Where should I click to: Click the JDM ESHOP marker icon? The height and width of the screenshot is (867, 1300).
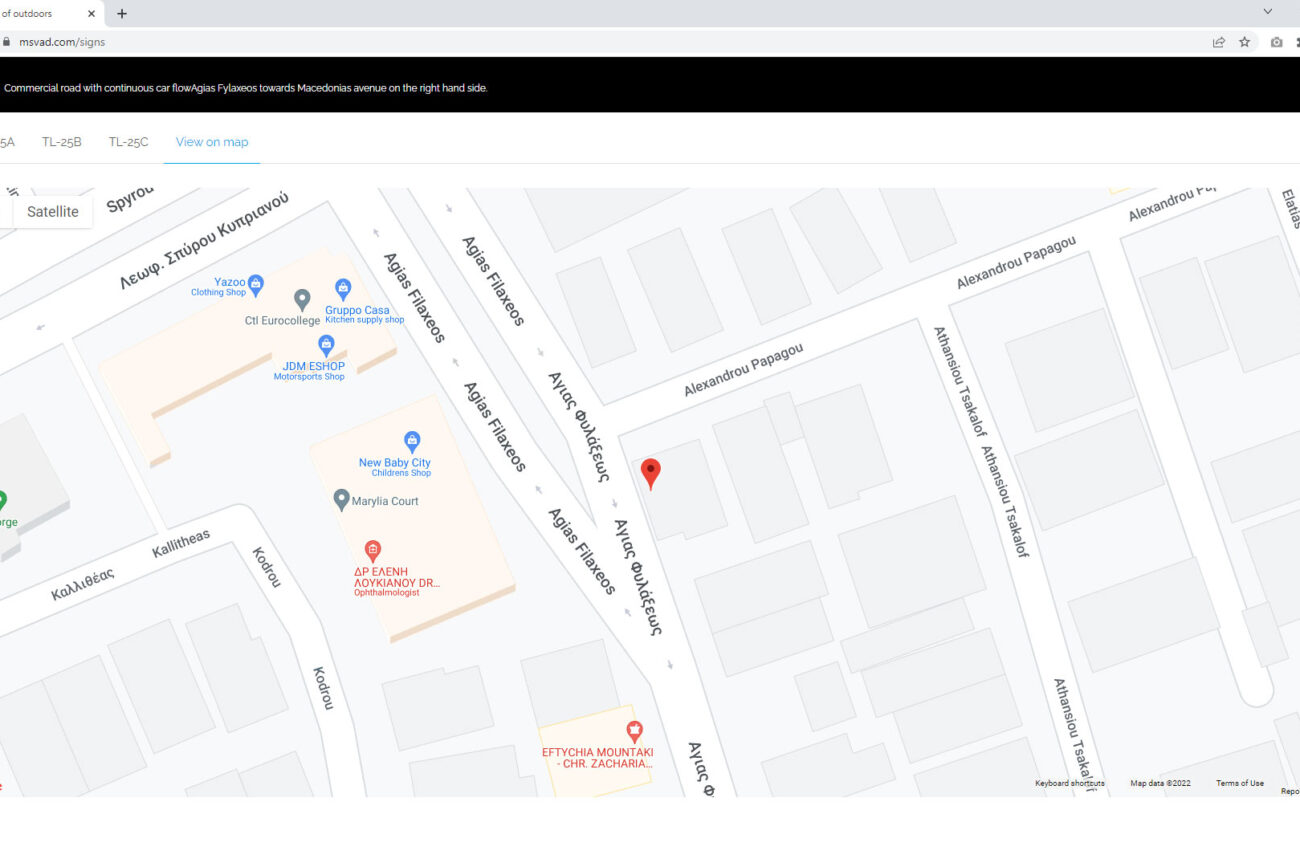point(325,345)
